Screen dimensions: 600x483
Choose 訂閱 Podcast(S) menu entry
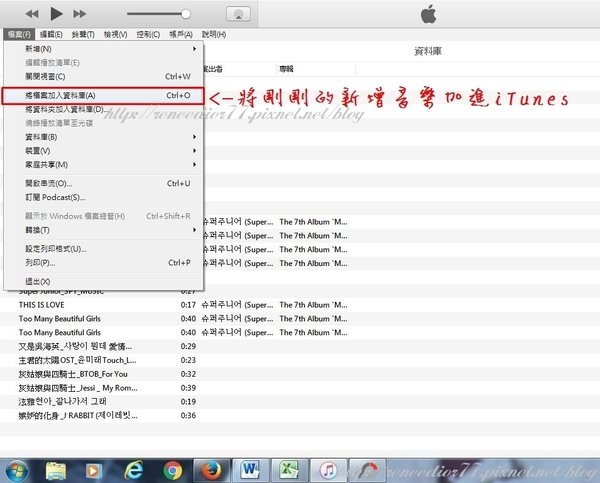[x=103, y=197]
